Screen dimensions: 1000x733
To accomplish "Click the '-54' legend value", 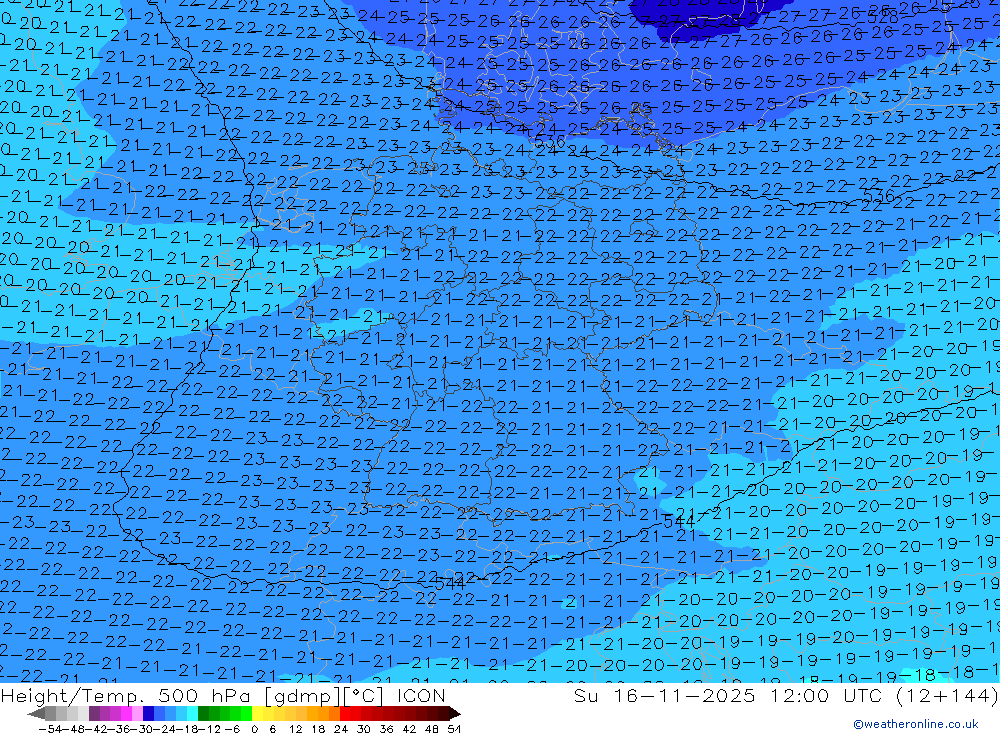I will (x=50, y=729).
